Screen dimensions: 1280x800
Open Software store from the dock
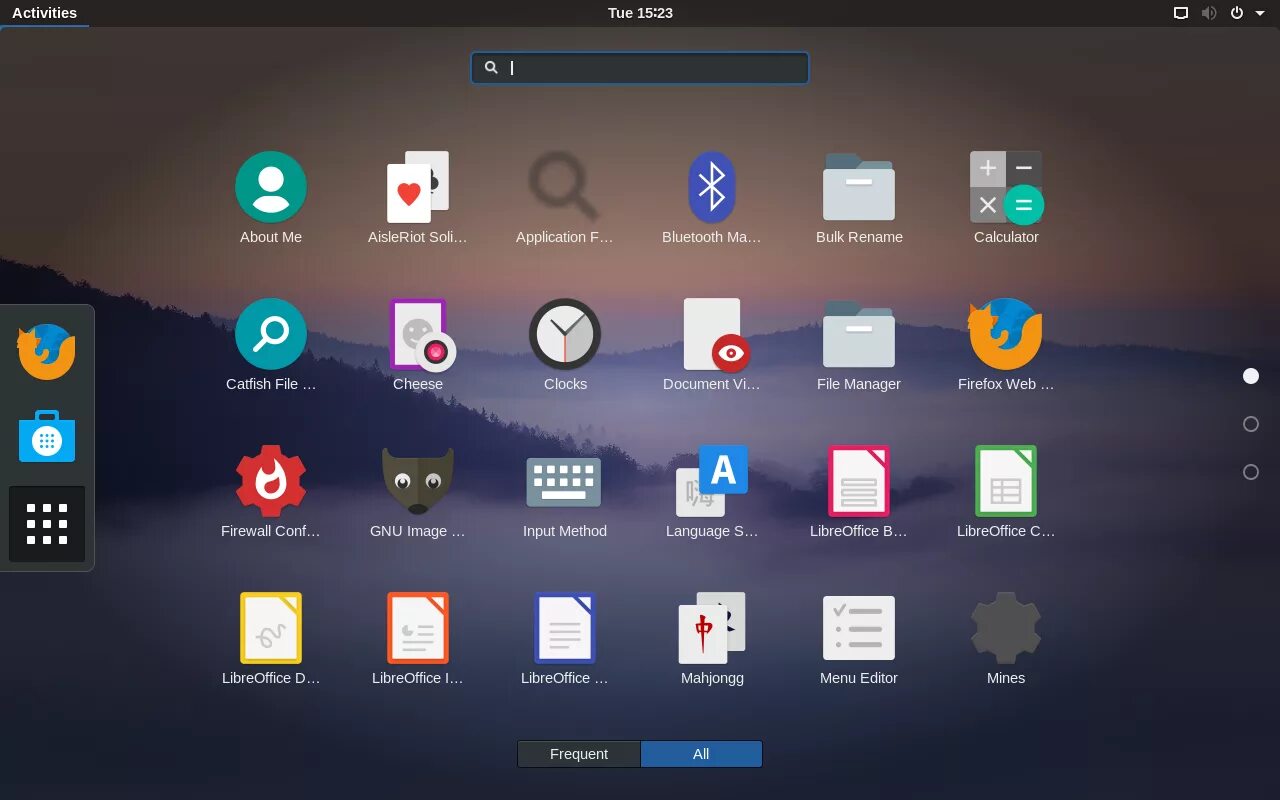click(47, 437)
